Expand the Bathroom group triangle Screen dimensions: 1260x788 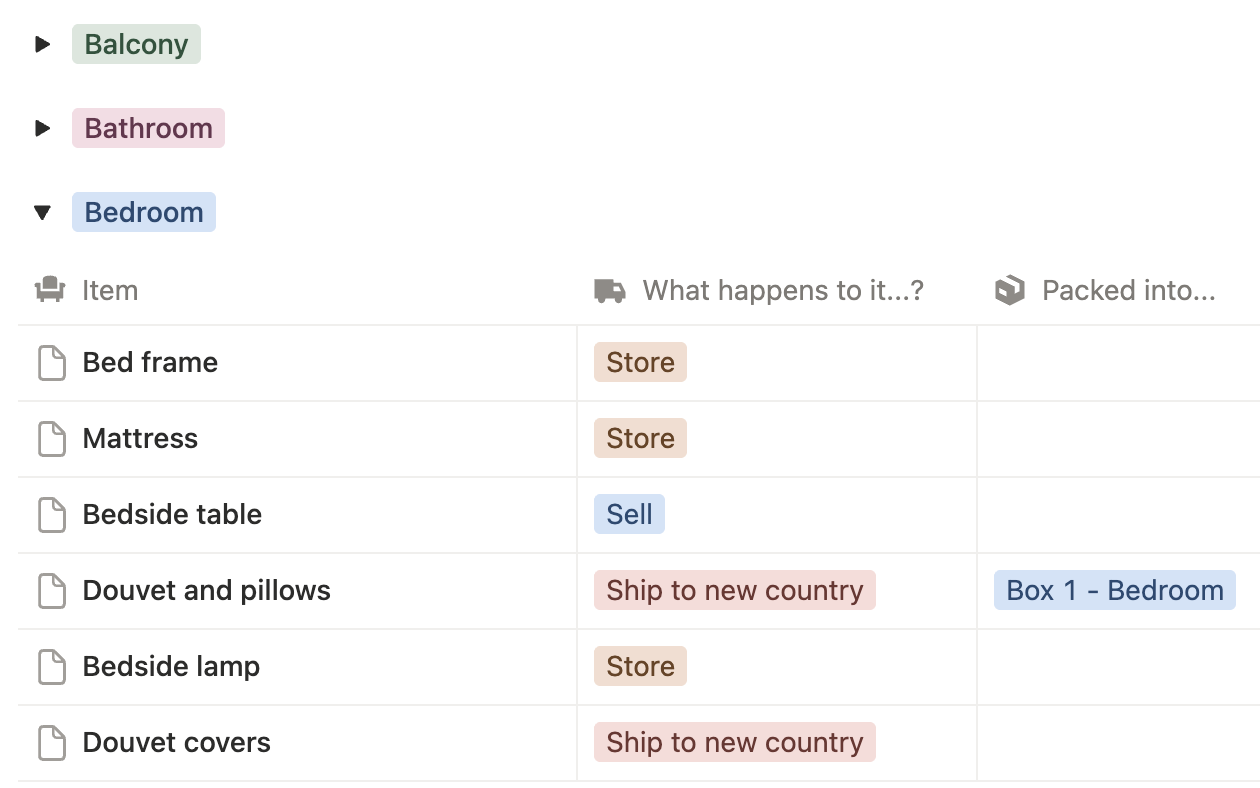[x=42, y=128]
